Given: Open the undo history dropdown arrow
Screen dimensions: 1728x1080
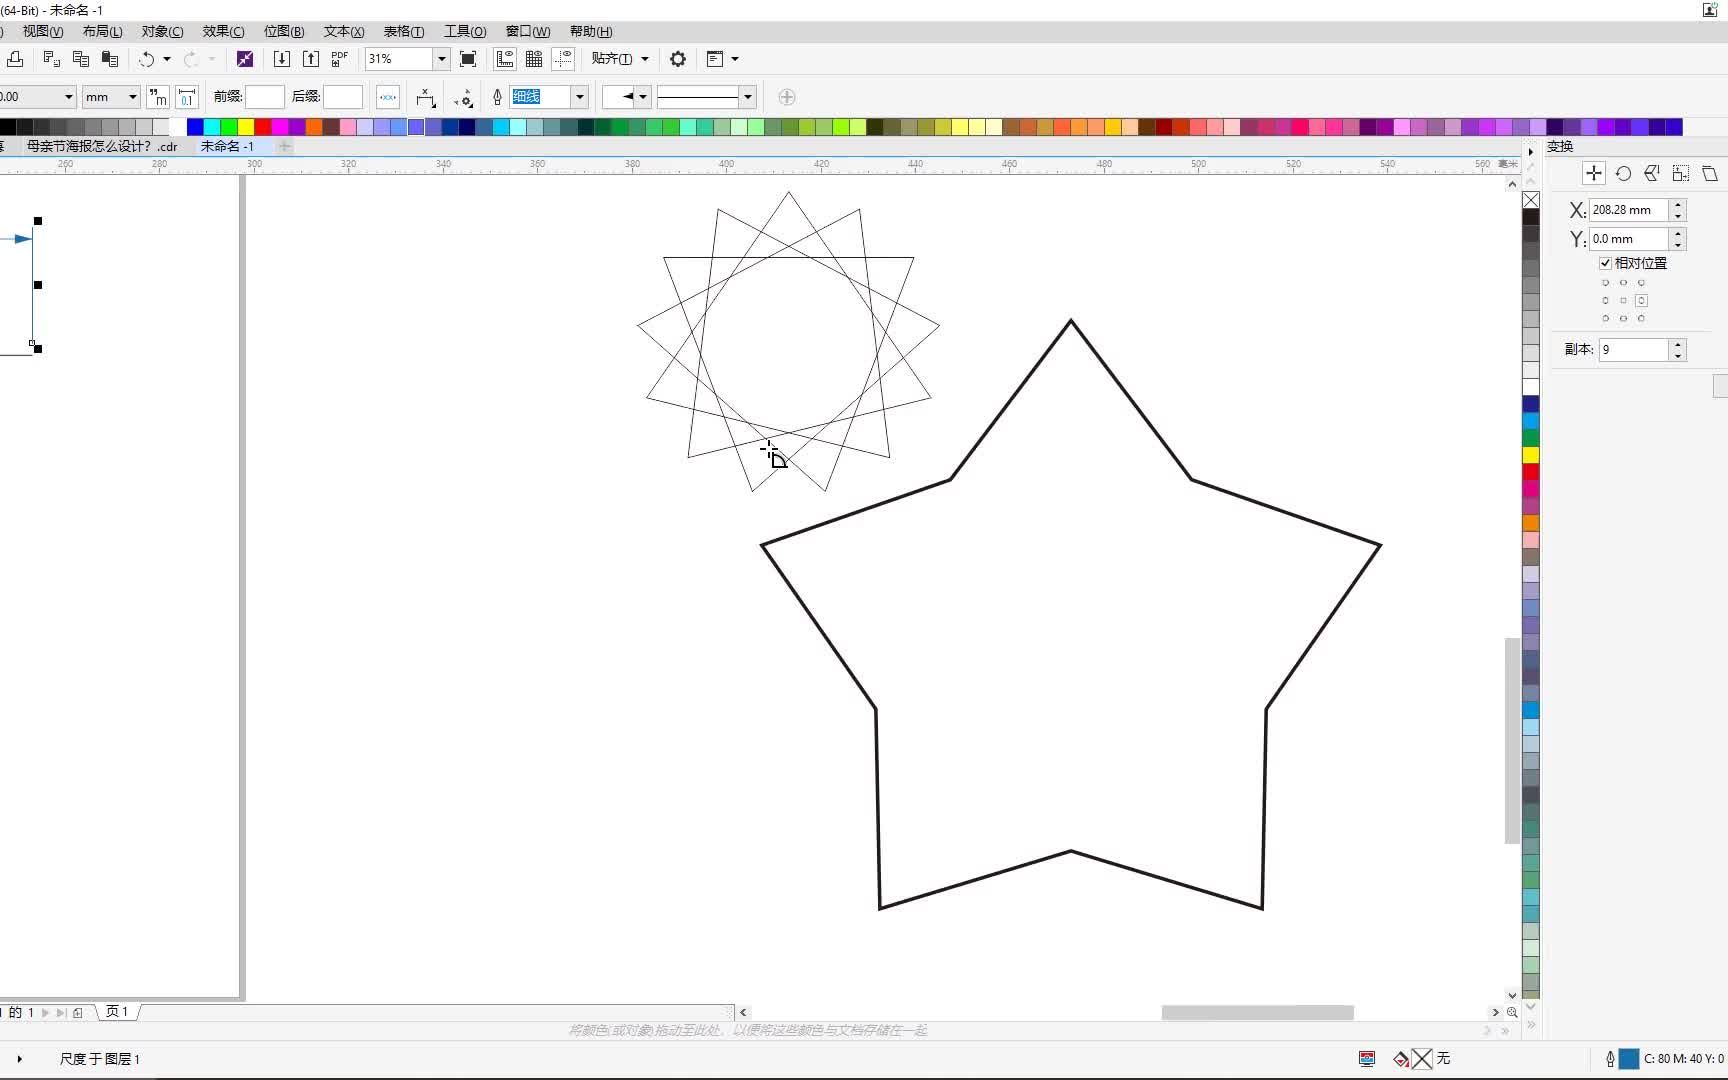Looking at the screenshot, I should [x=167, y=59].
